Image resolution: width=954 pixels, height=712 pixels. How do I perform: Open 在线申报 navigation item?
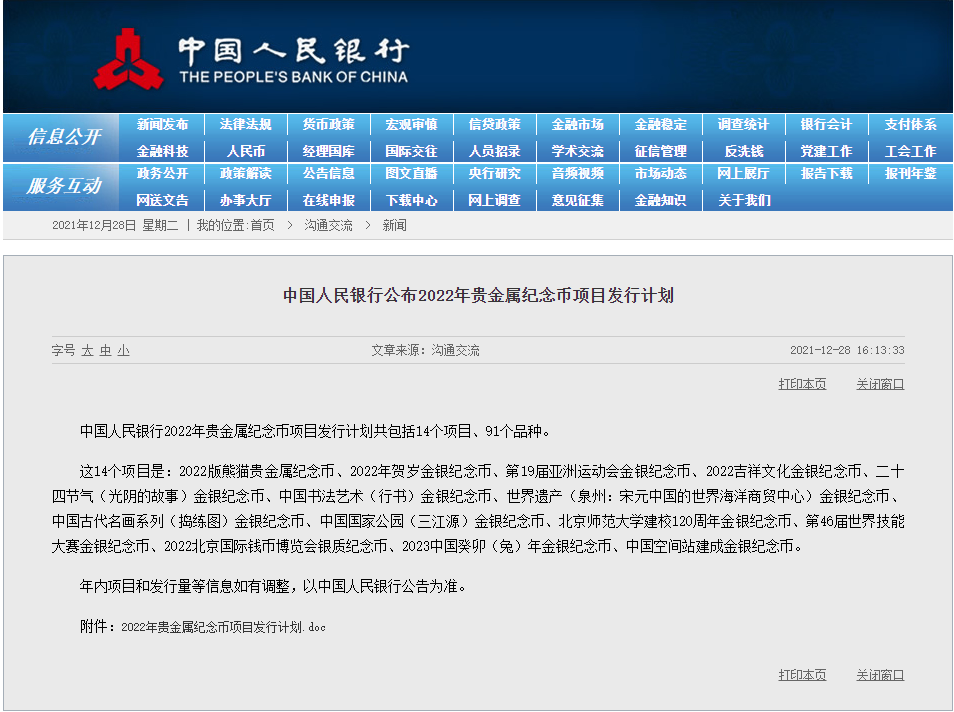329,200
